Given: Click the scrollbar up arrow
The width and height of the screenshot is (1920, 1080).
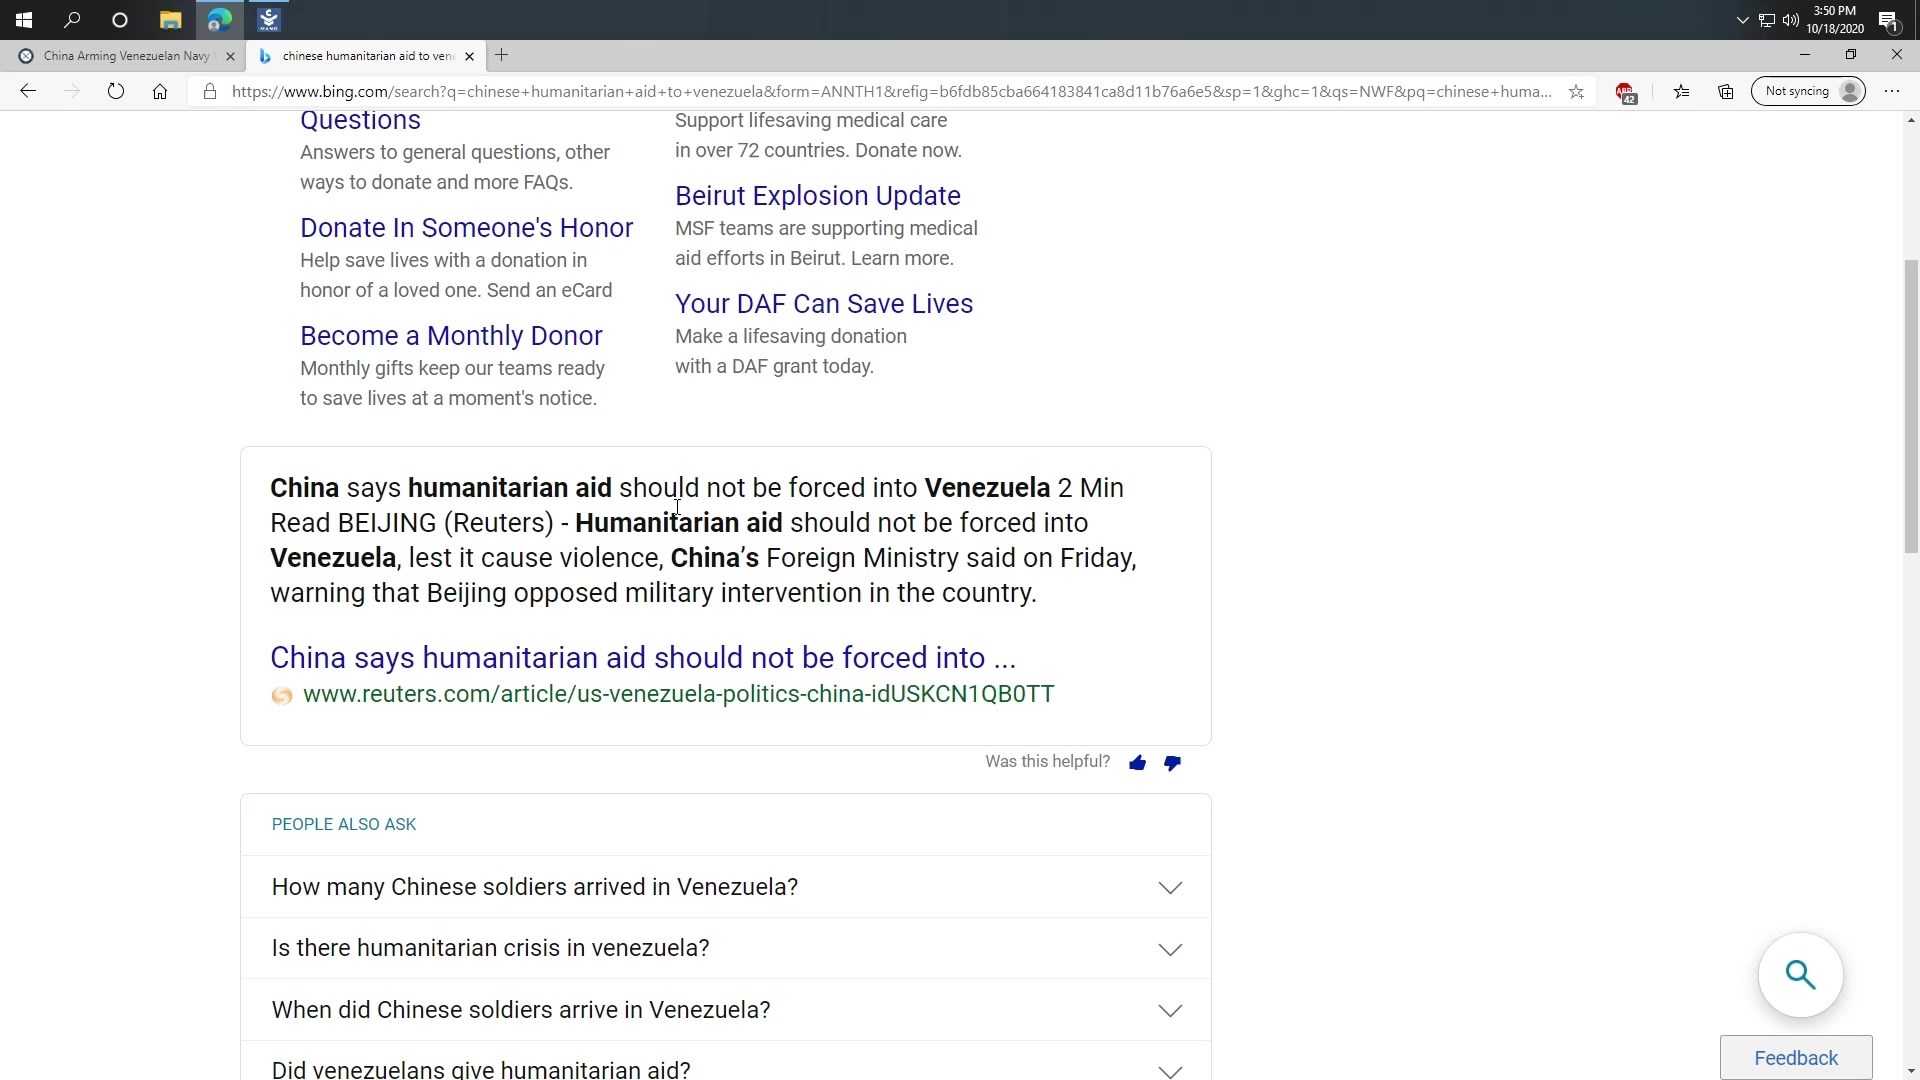Looking at the screenshot, I should 1911,120.
